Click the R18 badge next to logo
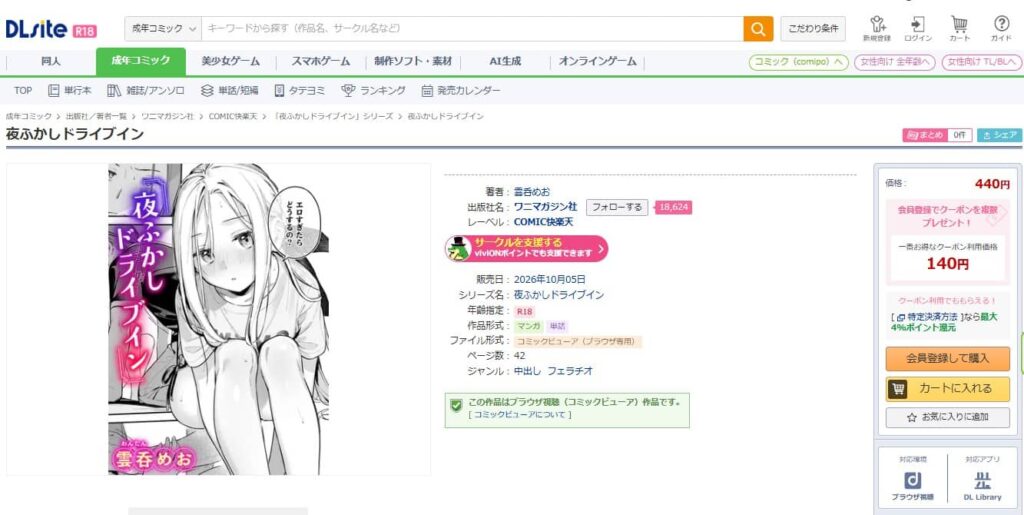The width and height of the screenshot is (1024, 515). [84, 31]
